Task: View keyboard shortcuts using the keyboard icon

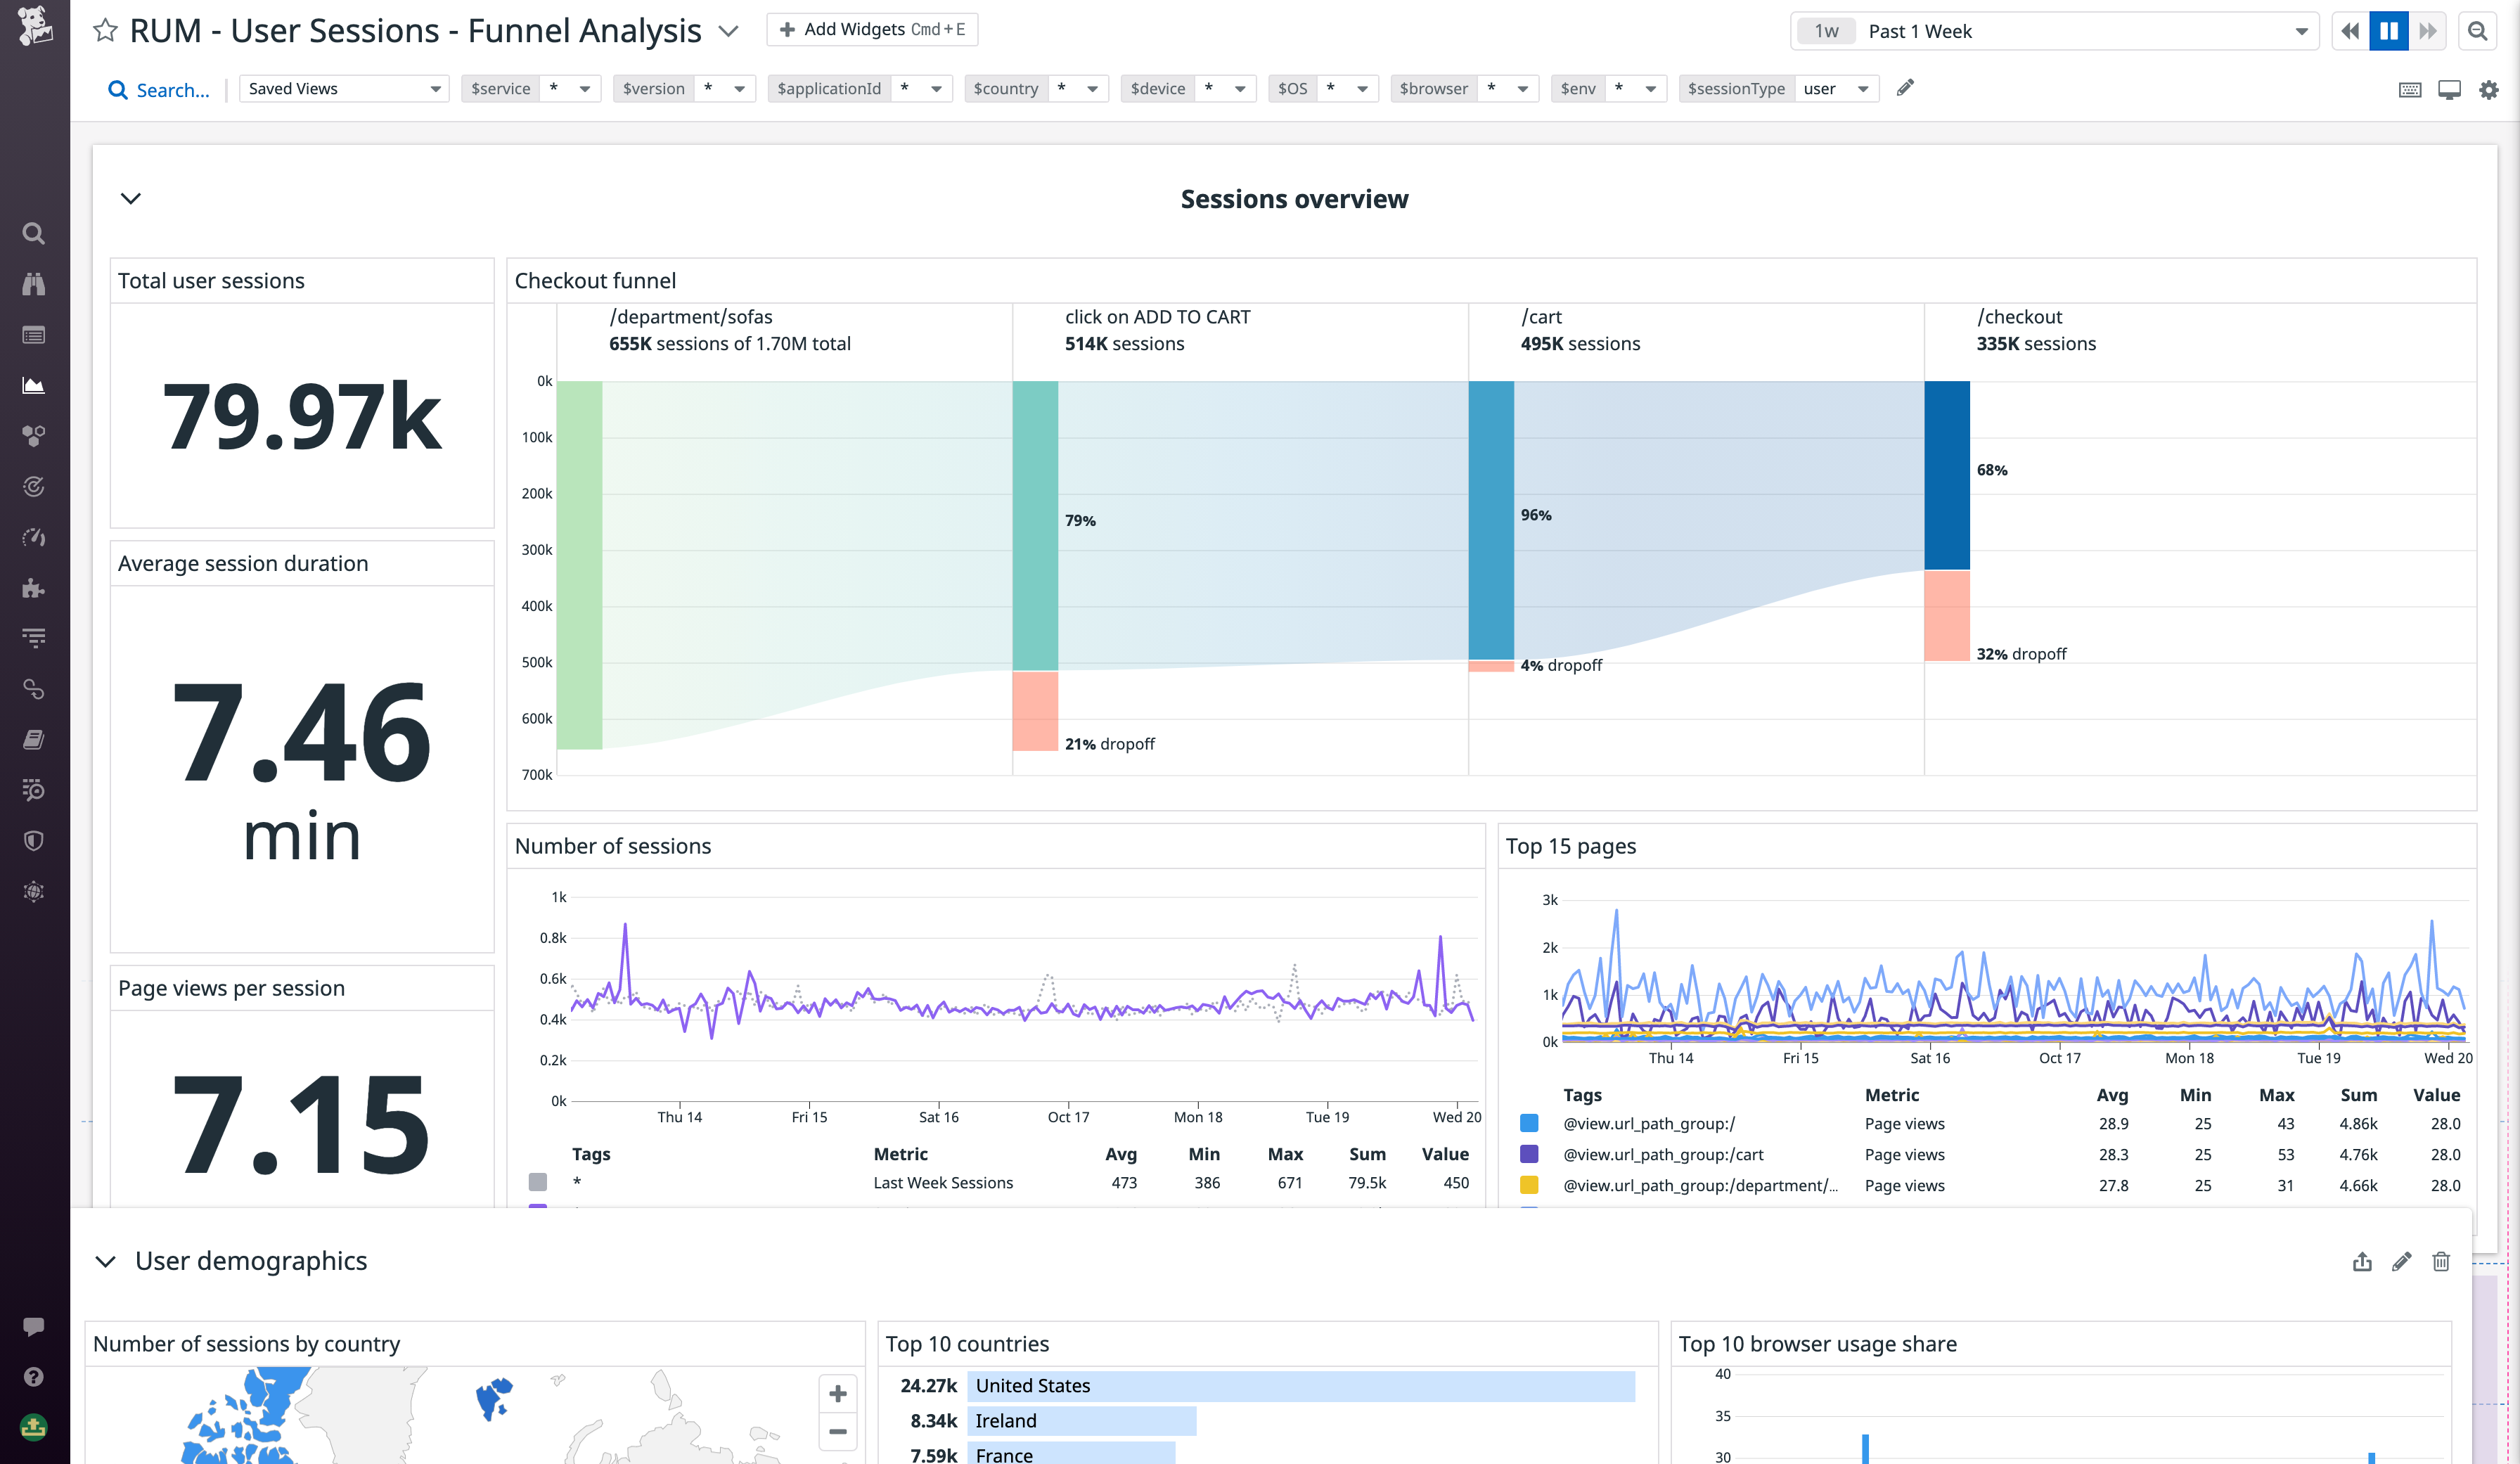Action: (x=2411, y=89)
